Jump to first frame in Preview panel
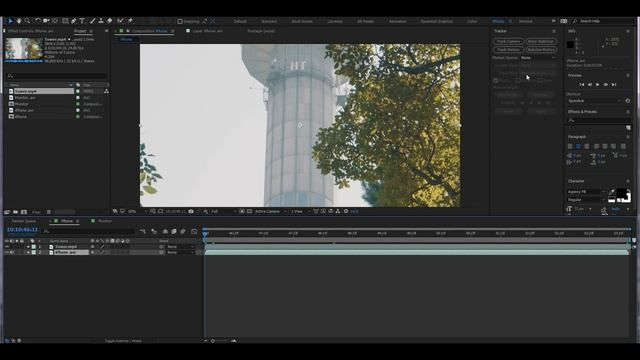 pos(582,84)
